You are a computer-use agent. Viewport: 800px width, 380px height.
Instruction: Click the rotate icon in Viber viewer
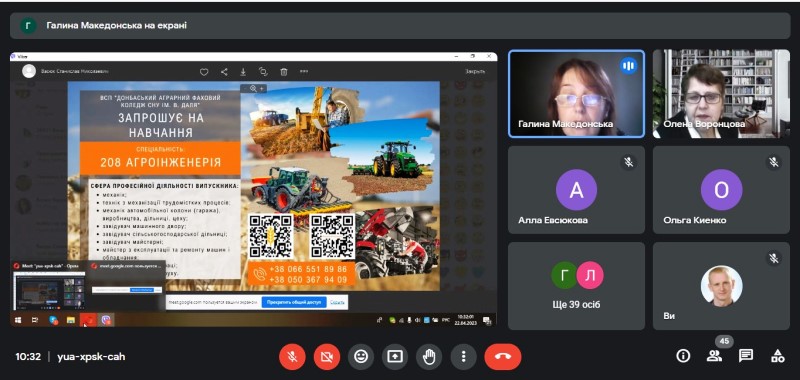point(263,72)
